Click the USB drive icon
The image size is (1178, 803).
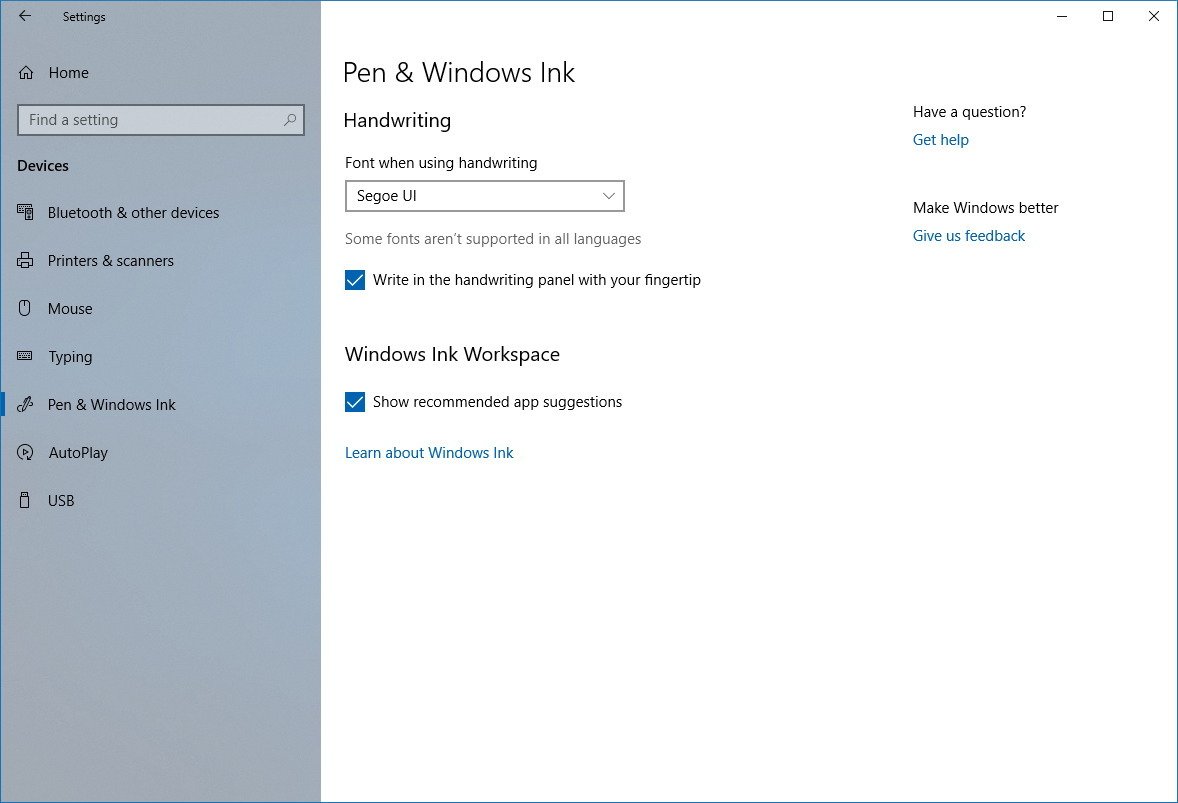coord(25,500)
